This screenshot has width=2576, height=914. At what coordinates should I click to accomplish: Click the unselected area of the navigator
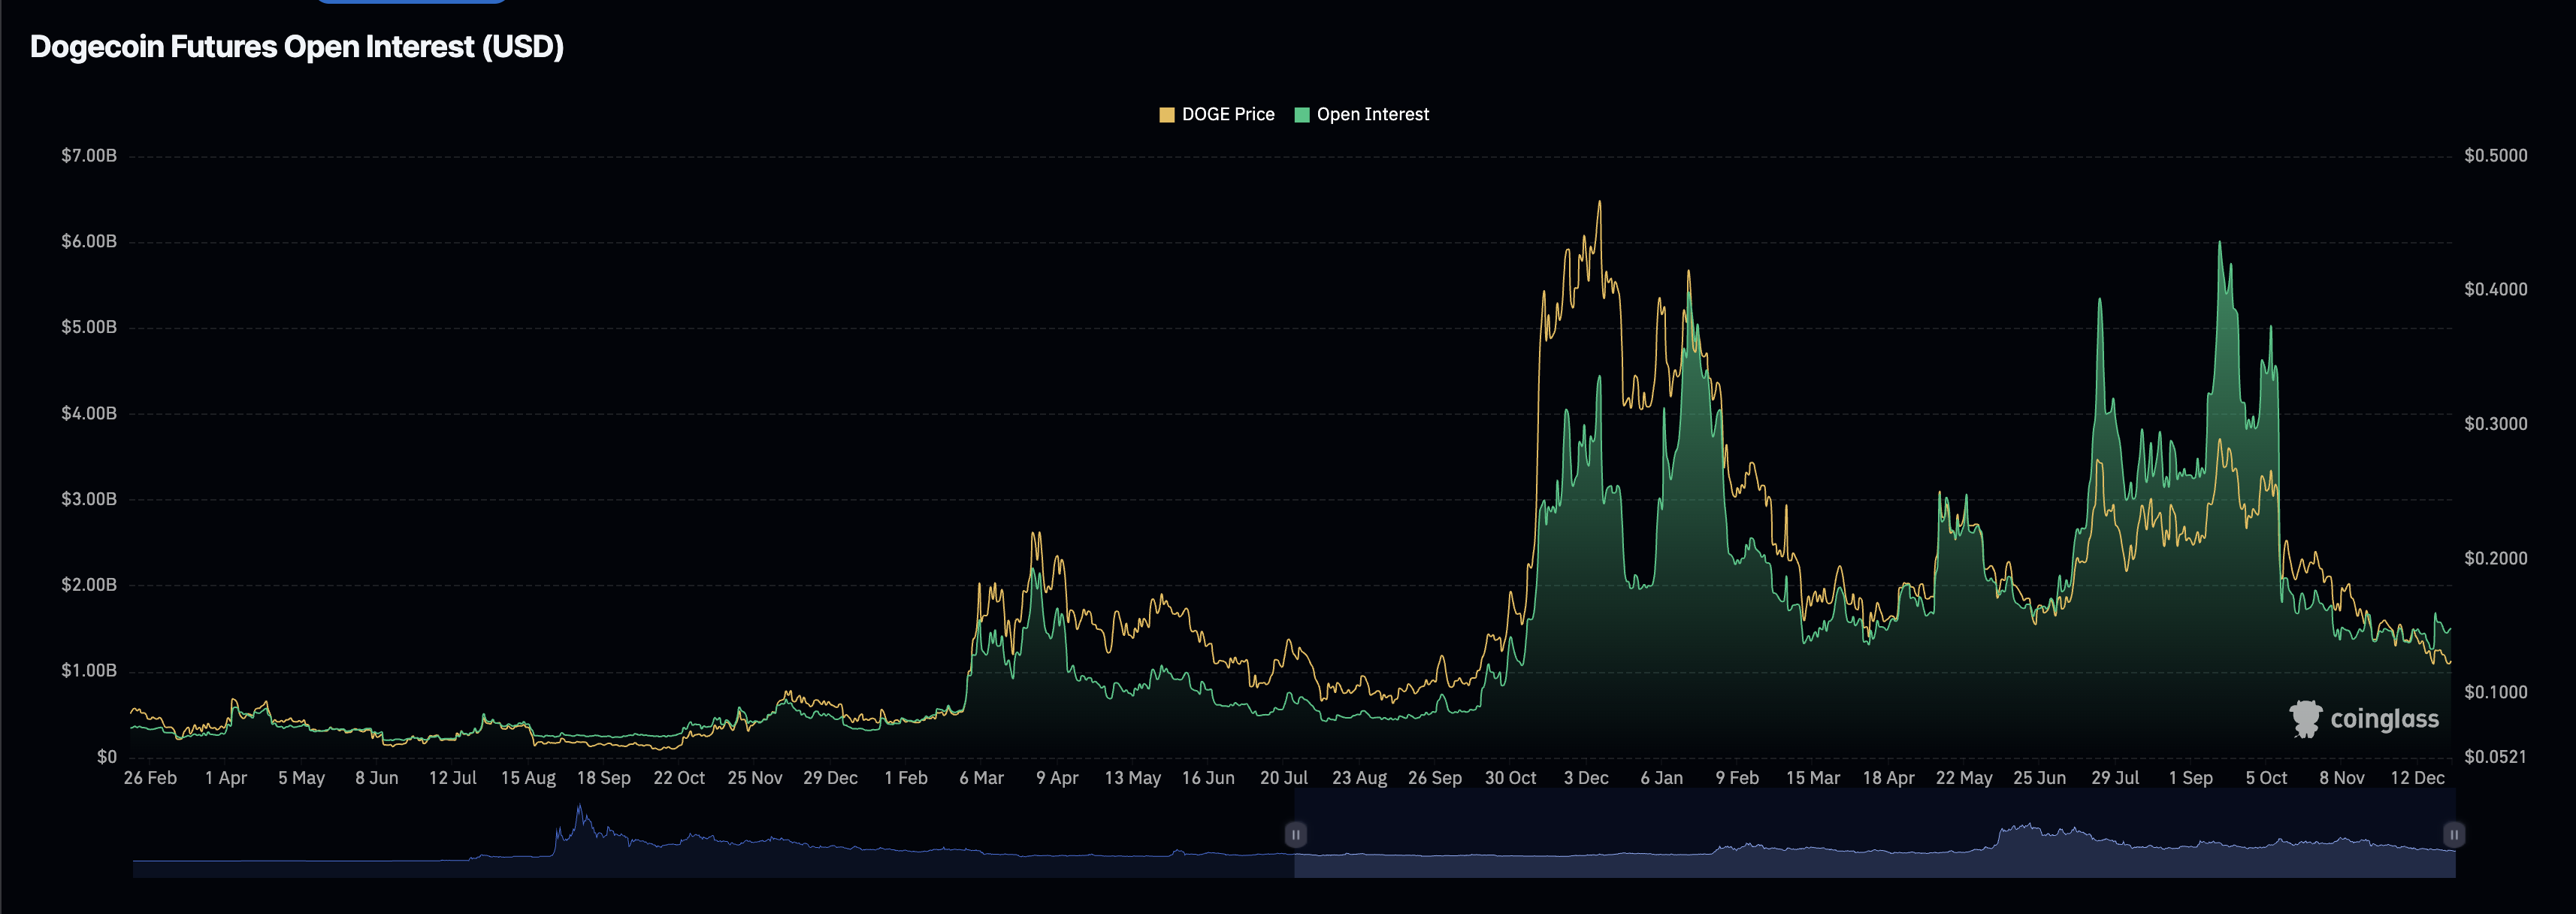pyautogui.click(x=713, y=834)
